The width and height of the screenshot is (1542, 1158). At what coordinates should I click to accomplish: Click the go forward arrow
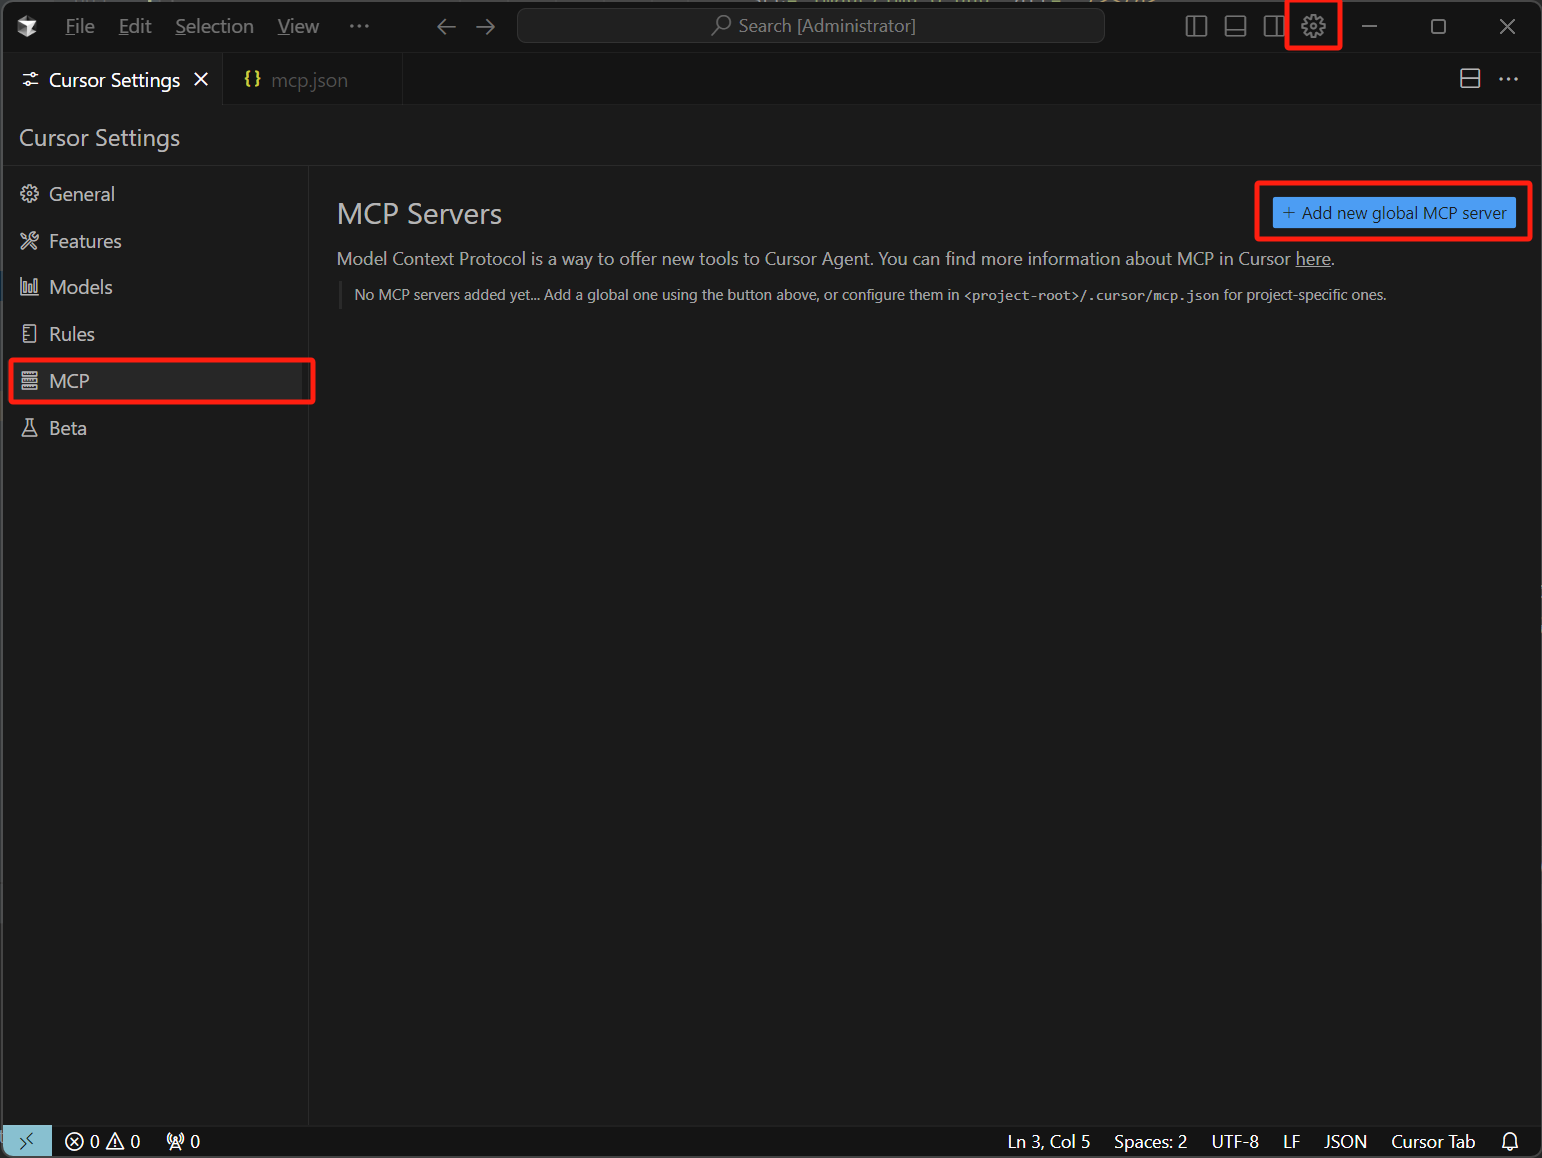pyautogui.click(x=486, y=26)
